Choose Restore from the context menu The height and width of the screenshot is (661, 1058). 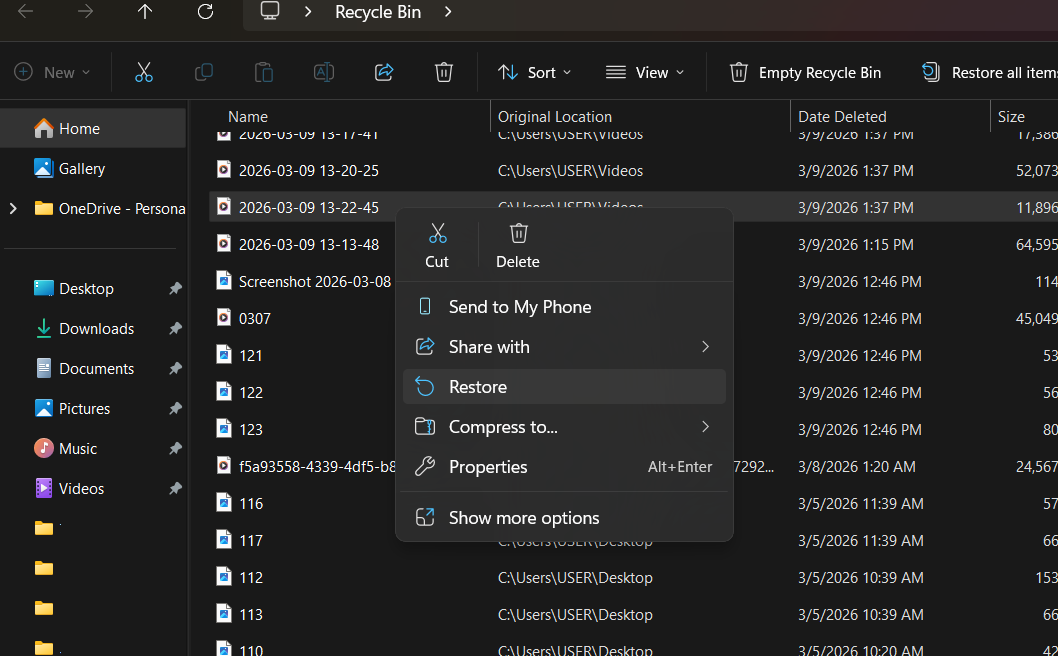(x=478, y=387)
